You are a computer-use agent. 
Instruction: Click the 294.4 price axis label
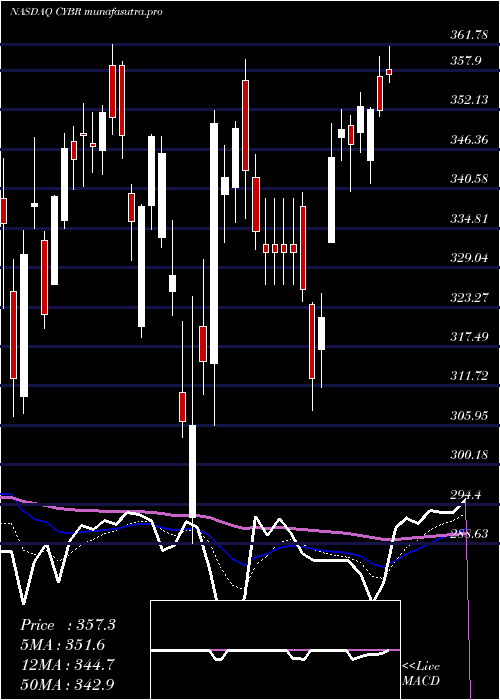[466, 495]
